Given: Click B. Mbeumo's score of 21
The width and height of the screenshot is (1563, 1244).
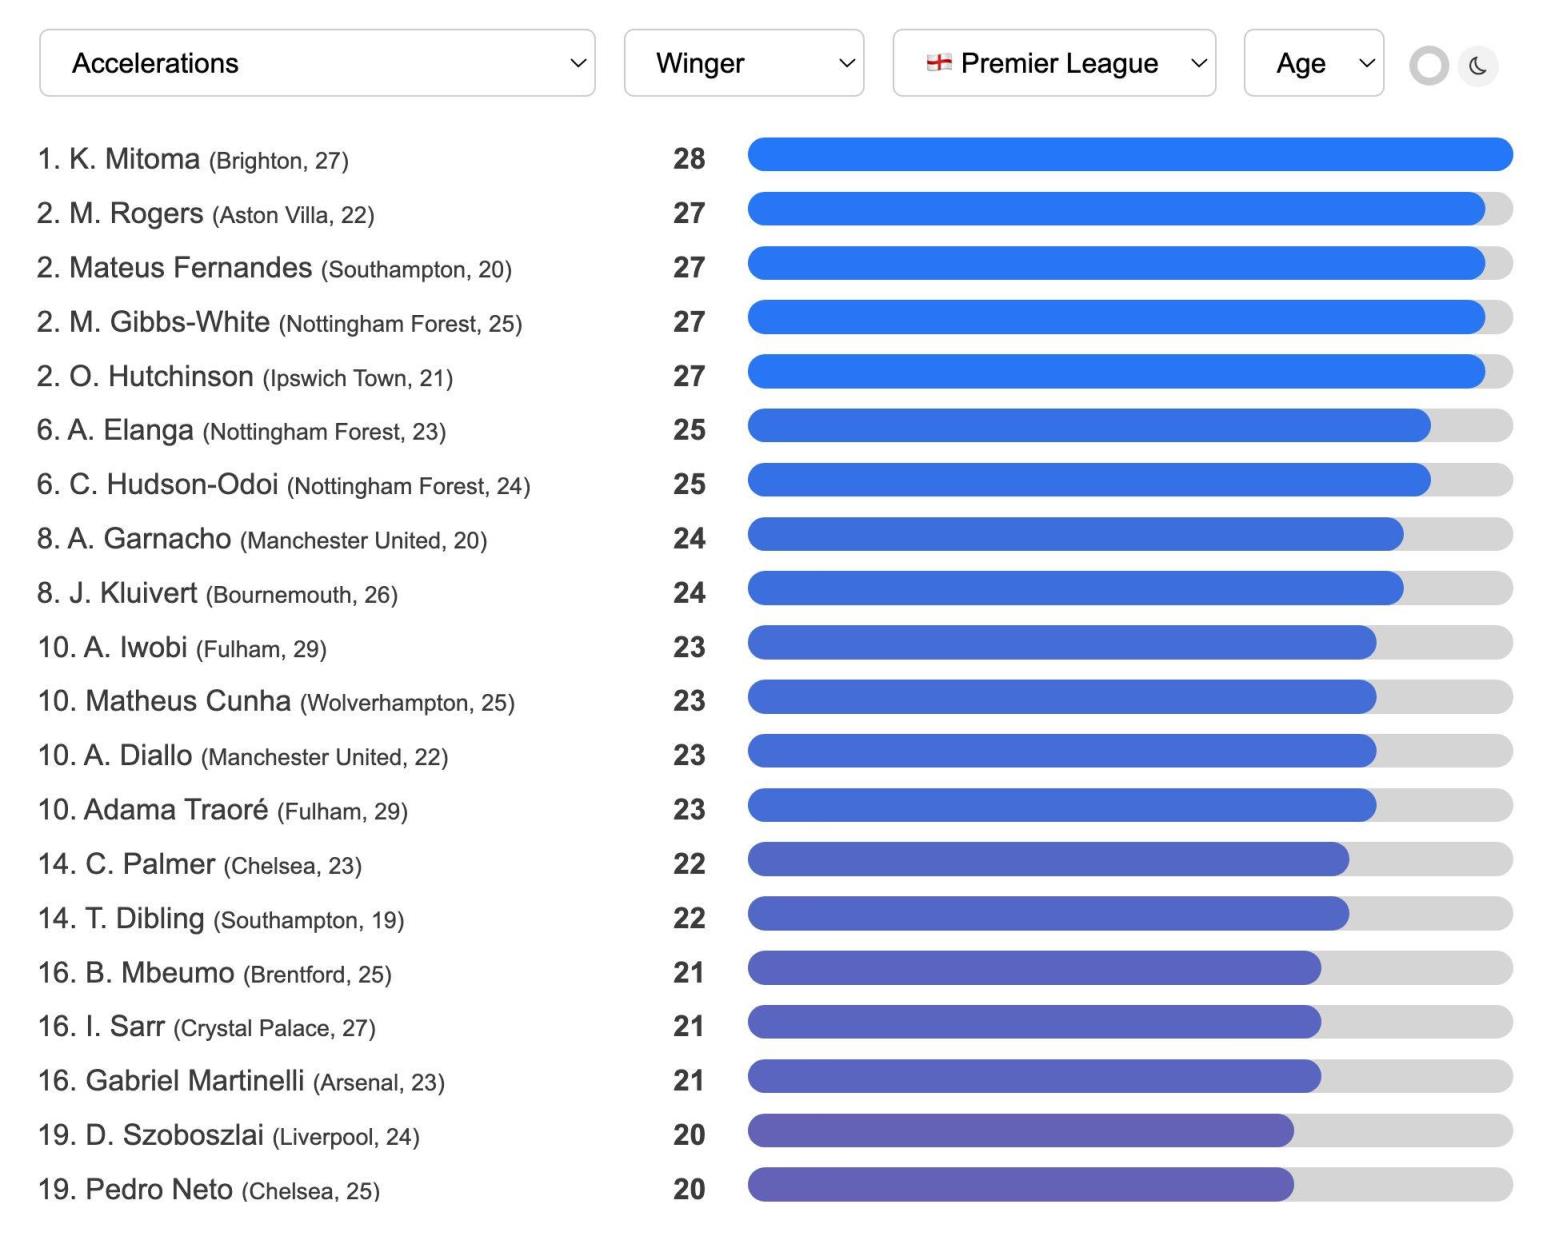Looking at the screenshot, I should [x=689, y=972].
